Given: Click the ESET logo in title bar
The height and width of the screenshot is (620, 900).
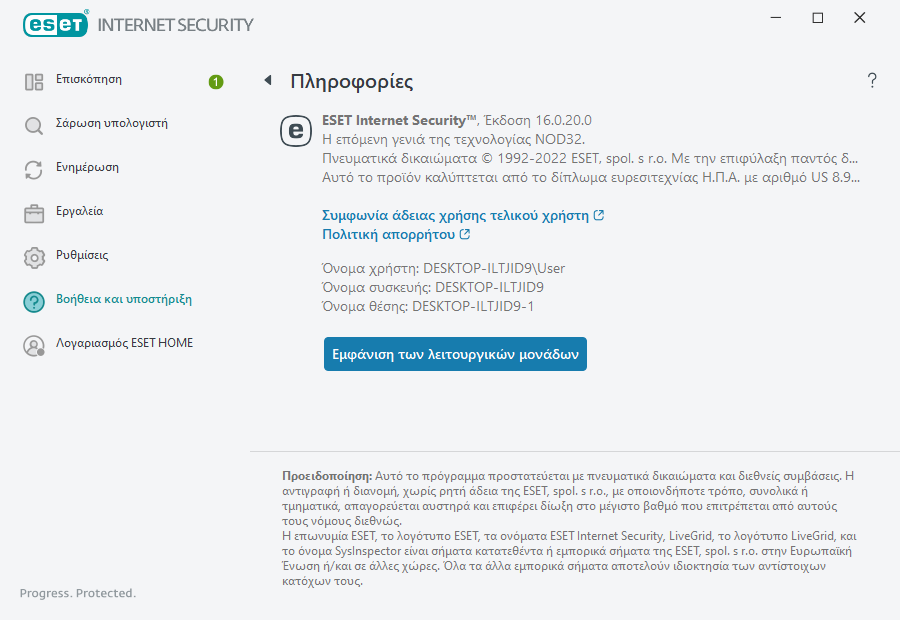Looking at the screenshot, I should (55, 24).
